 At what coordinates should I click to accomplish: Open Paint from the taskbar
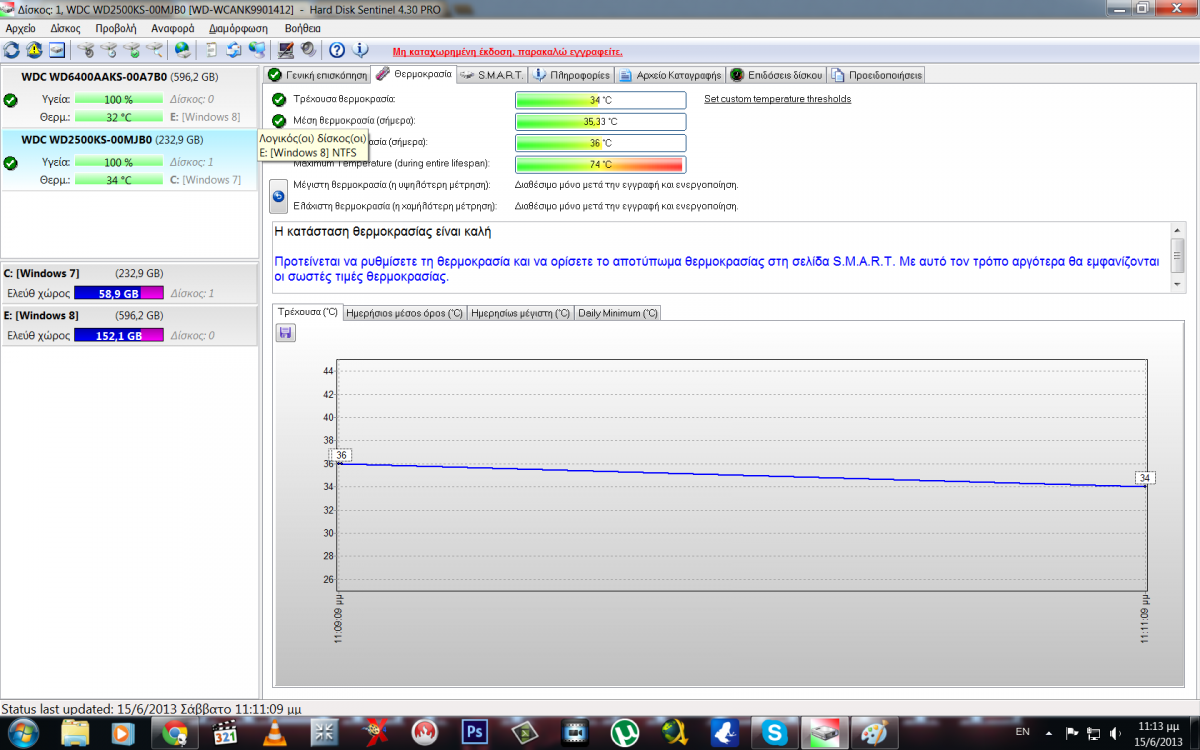[875, 733]
